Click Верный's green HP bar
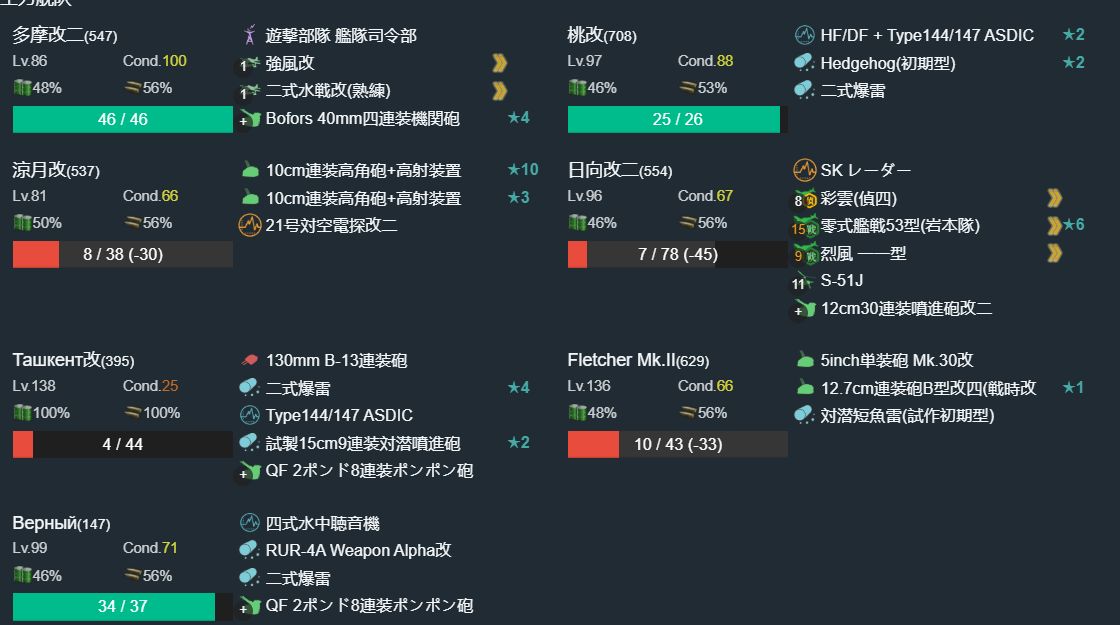1120x625 pixels. (112, 606)
